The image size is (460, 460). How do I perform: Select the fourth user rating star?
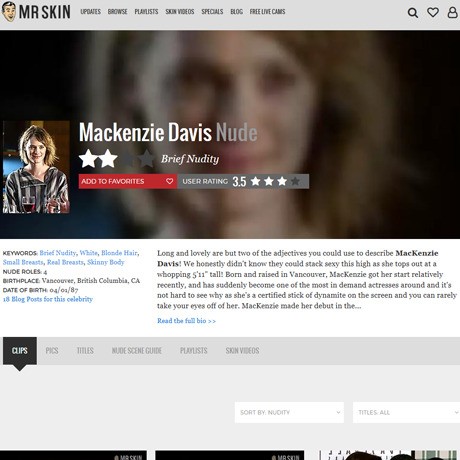pyautogui.click(x=295, y=181)
